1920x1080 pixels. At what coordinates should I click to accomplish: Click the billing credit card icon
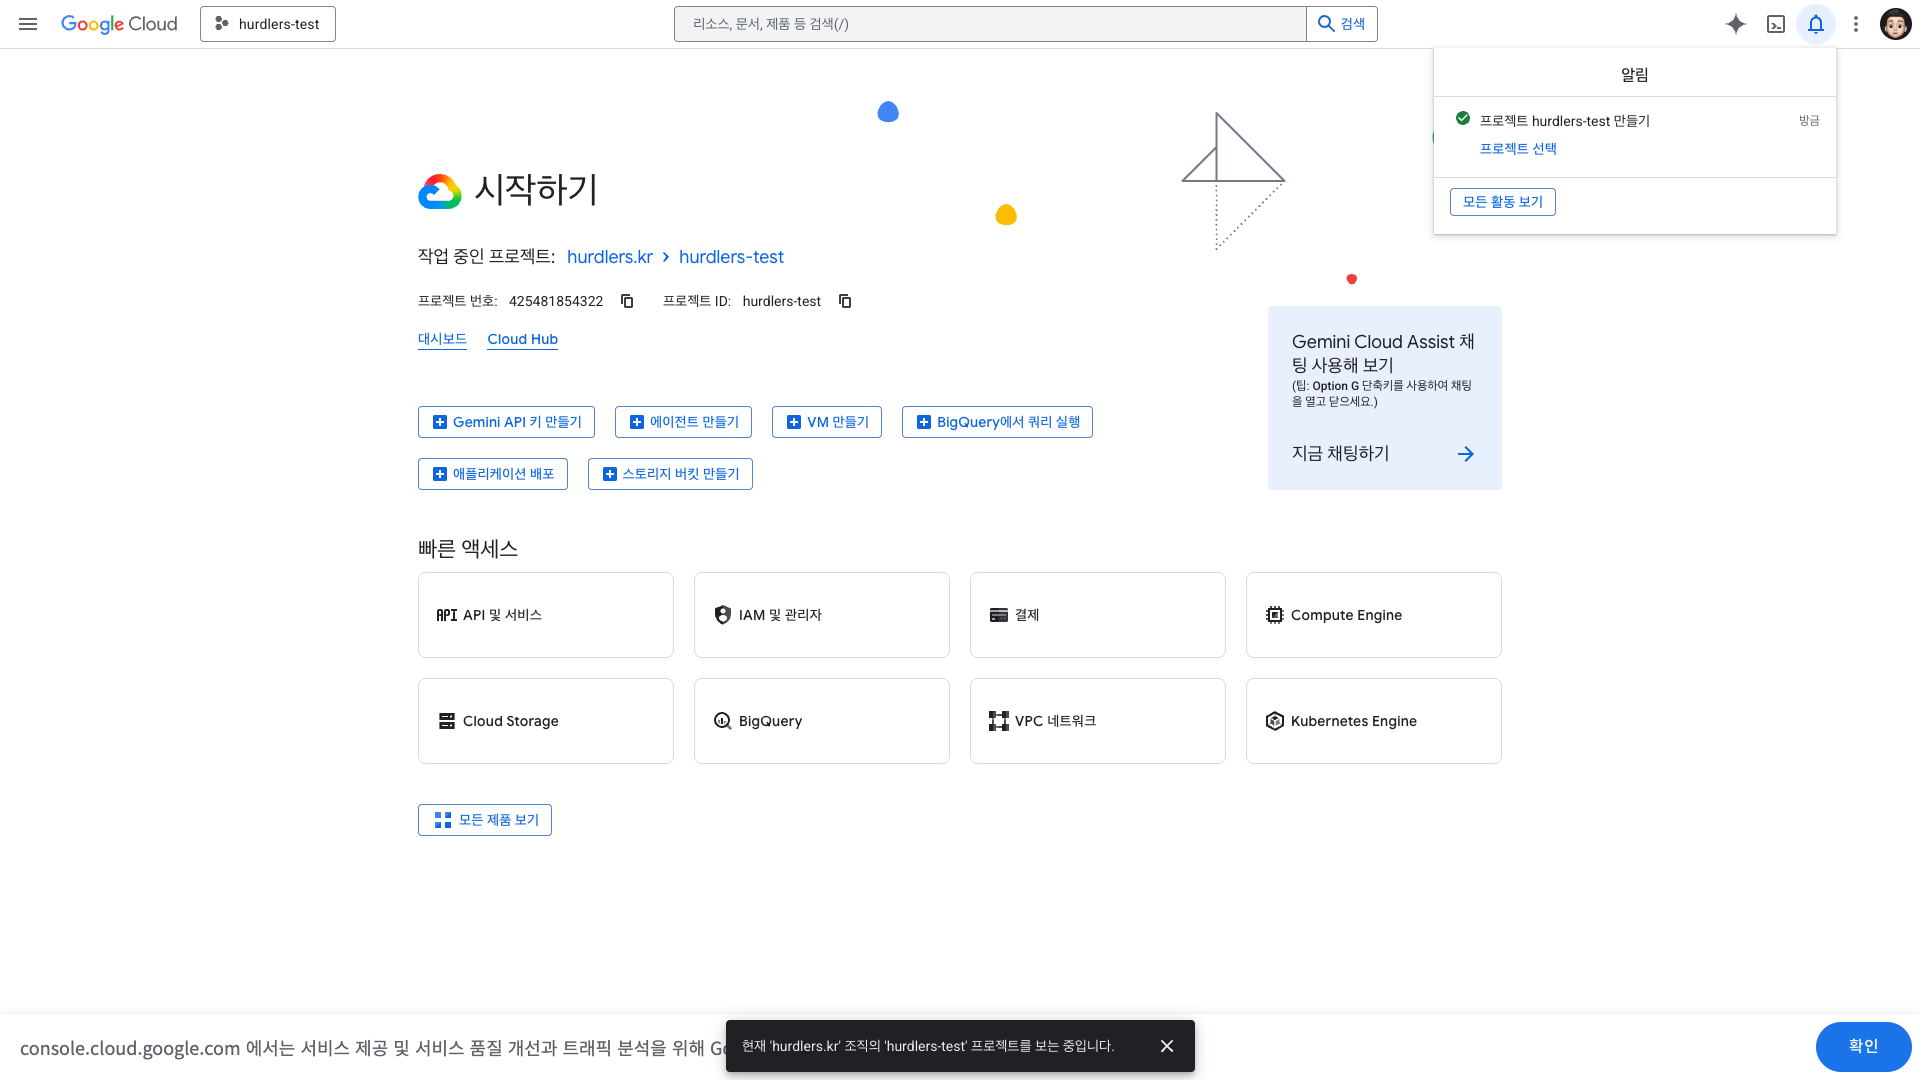pyautogui.click(x=999, y=615)
